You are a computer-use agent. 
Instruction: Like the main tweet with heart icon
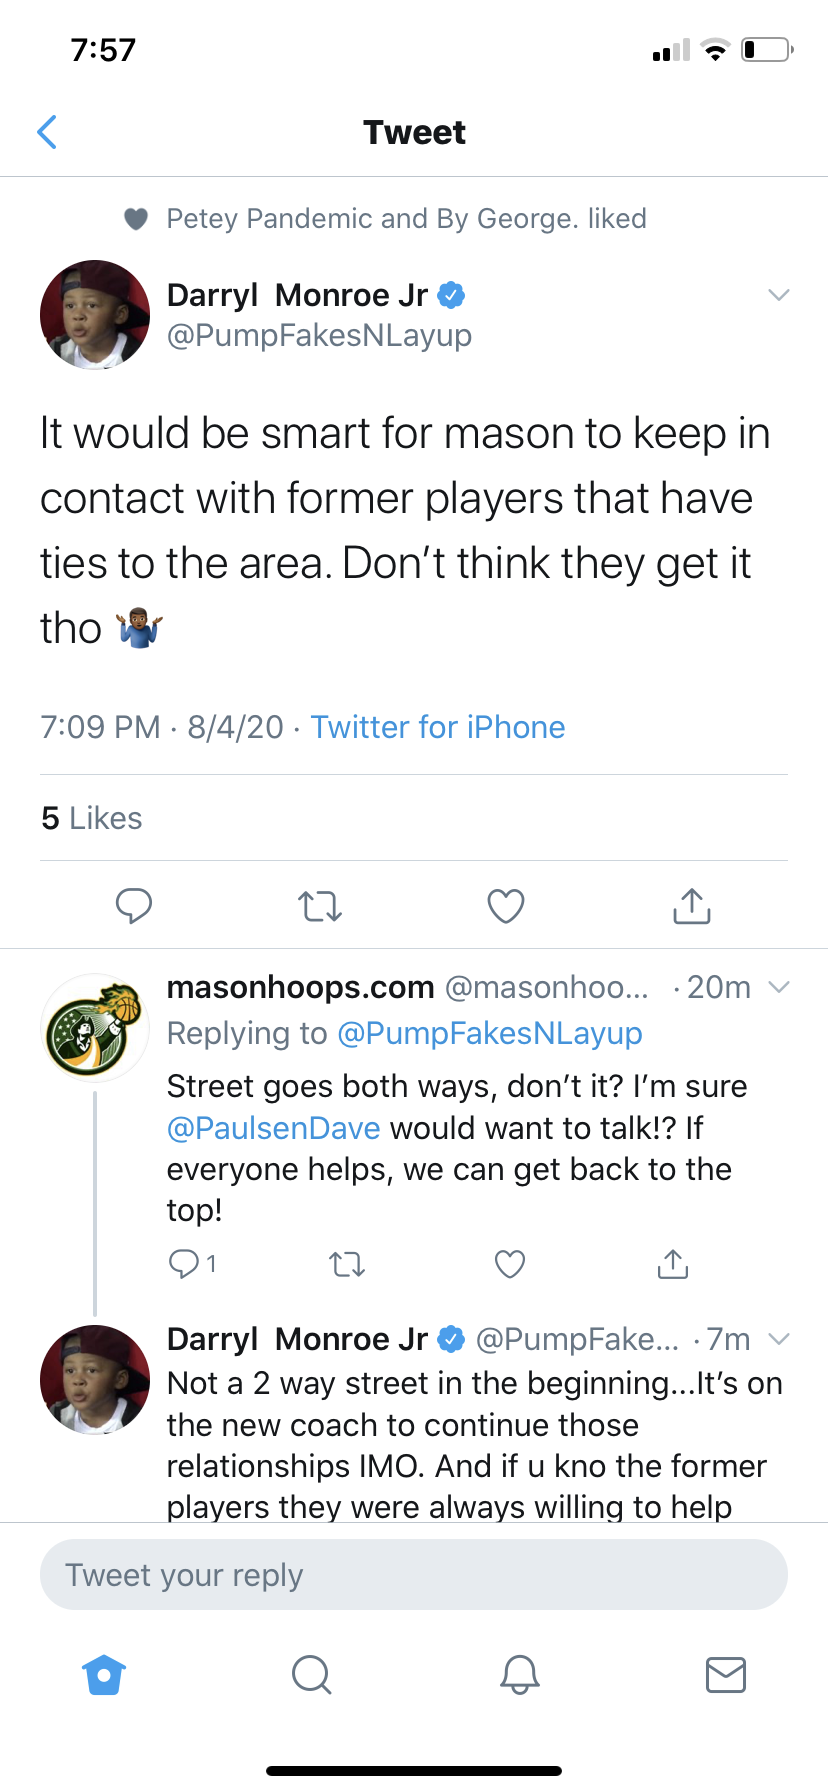(x=506, y=905)
